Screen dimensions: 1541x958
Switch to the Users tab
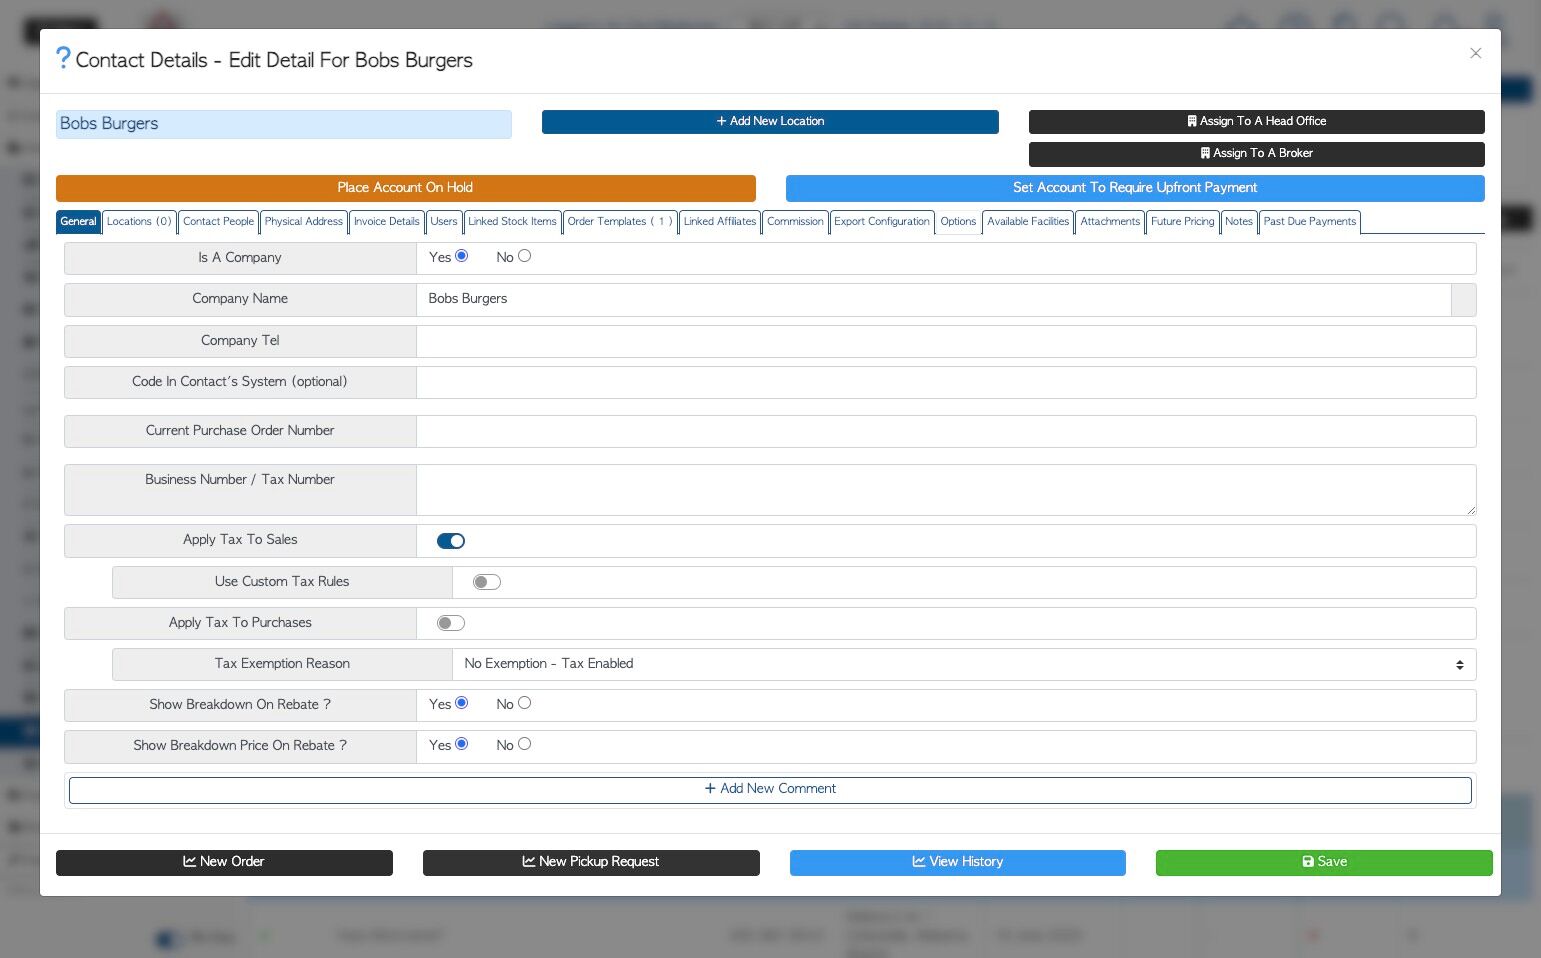(x=444, y=222)
